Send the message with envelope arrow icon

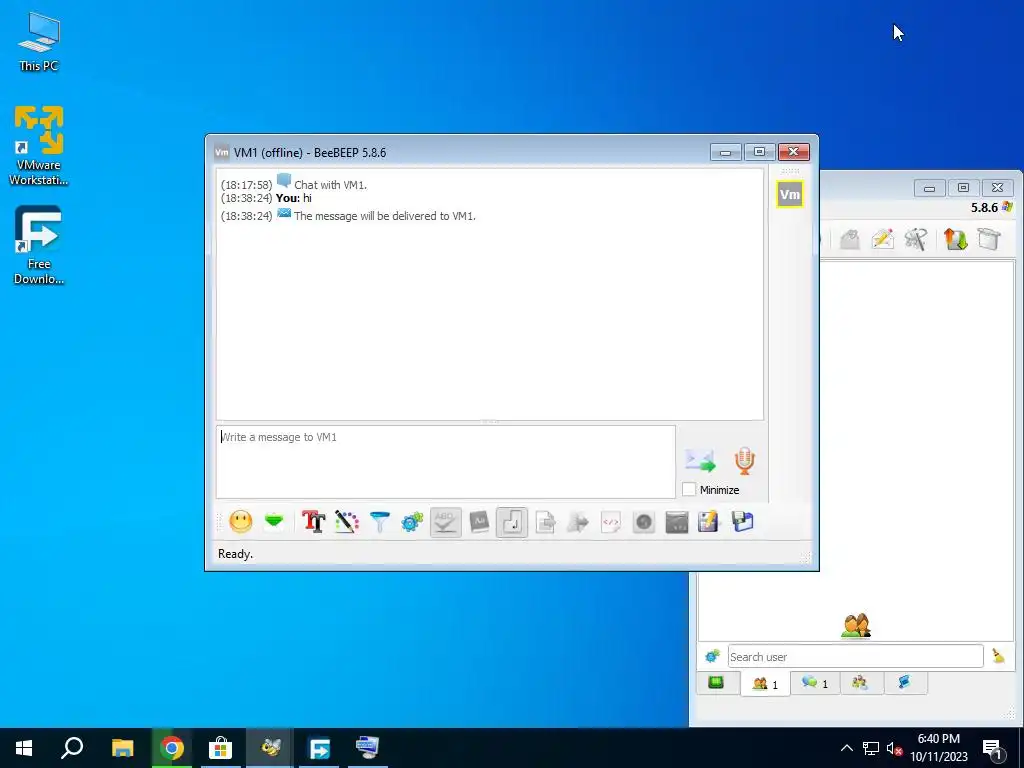click(x=700, y=460)
